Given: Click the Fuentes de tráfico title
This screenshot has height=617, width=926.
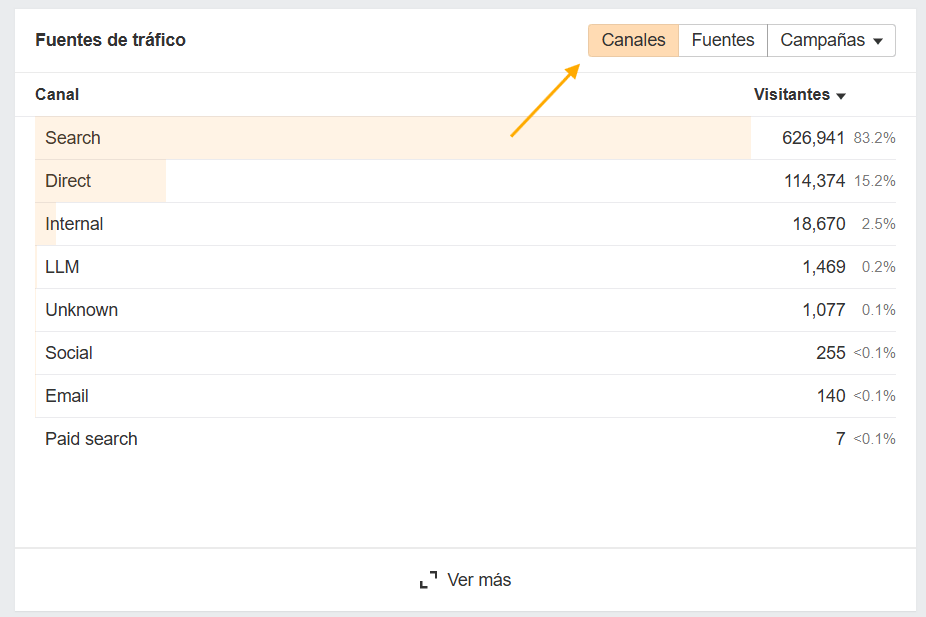Looking at the screenshot, I should (x=110, y=41).
